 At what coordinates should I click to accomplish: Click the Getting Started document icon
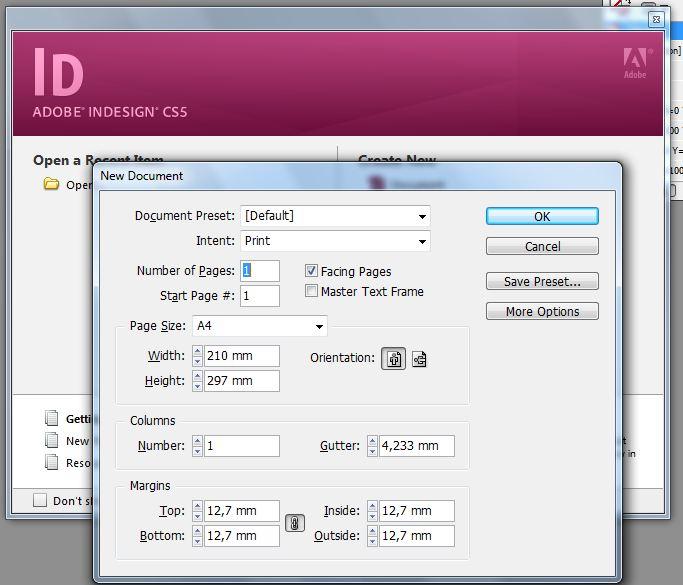point(51,418)
